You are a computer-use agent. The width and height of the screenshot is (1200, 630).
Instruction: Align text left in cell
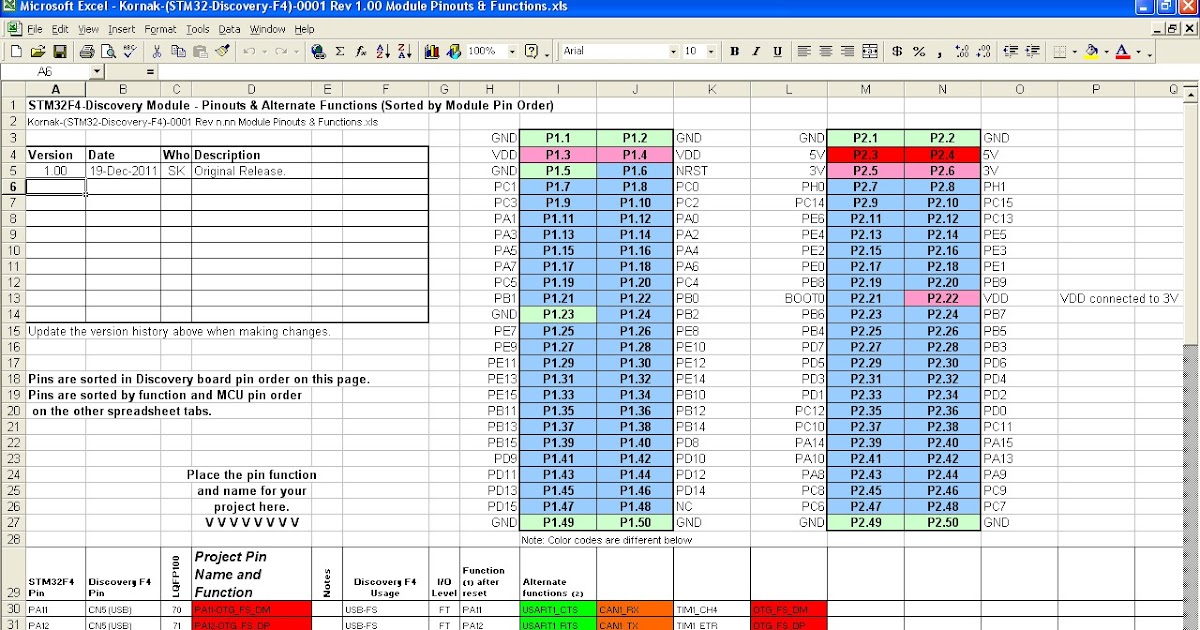pyautogui.click(x=805, y=51)
